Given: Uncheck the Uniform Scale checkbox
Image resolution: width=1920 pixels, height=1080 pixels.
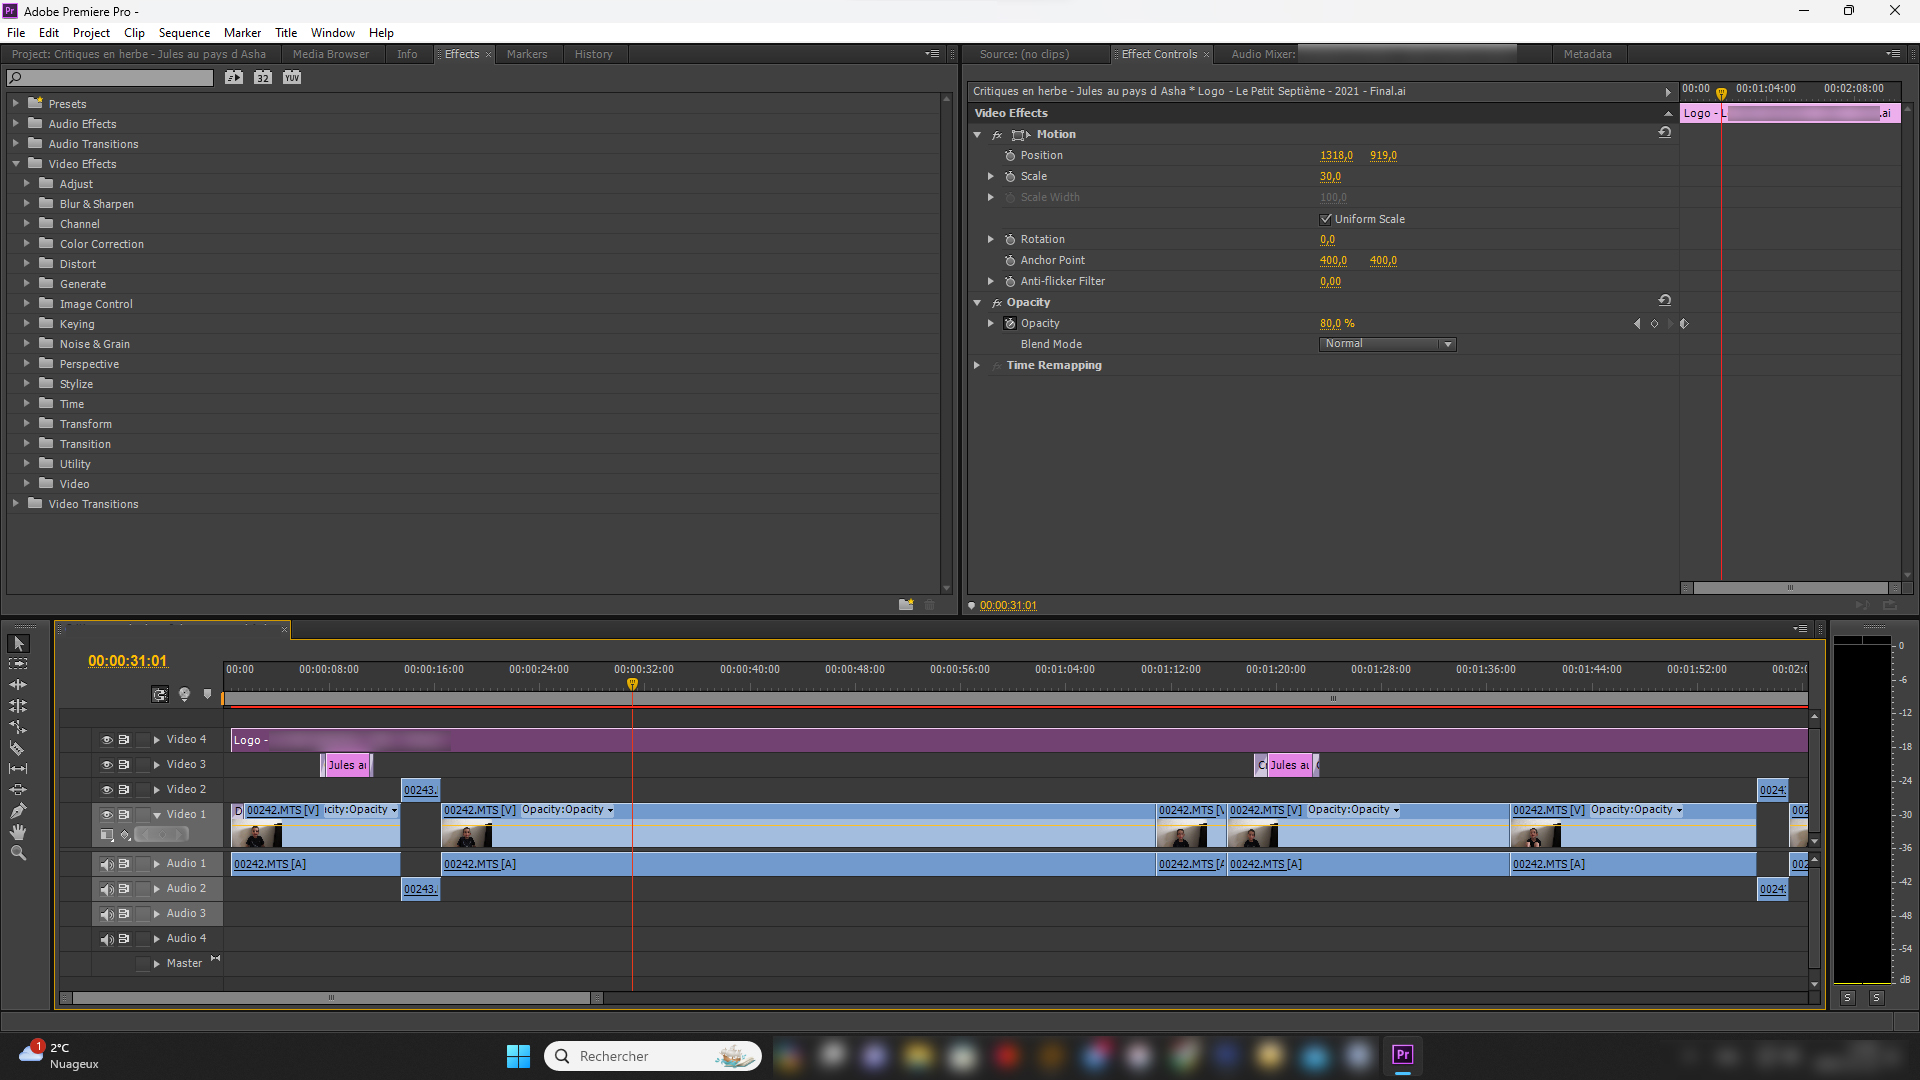Looking at the screenshot, I should coord(1326,219).
